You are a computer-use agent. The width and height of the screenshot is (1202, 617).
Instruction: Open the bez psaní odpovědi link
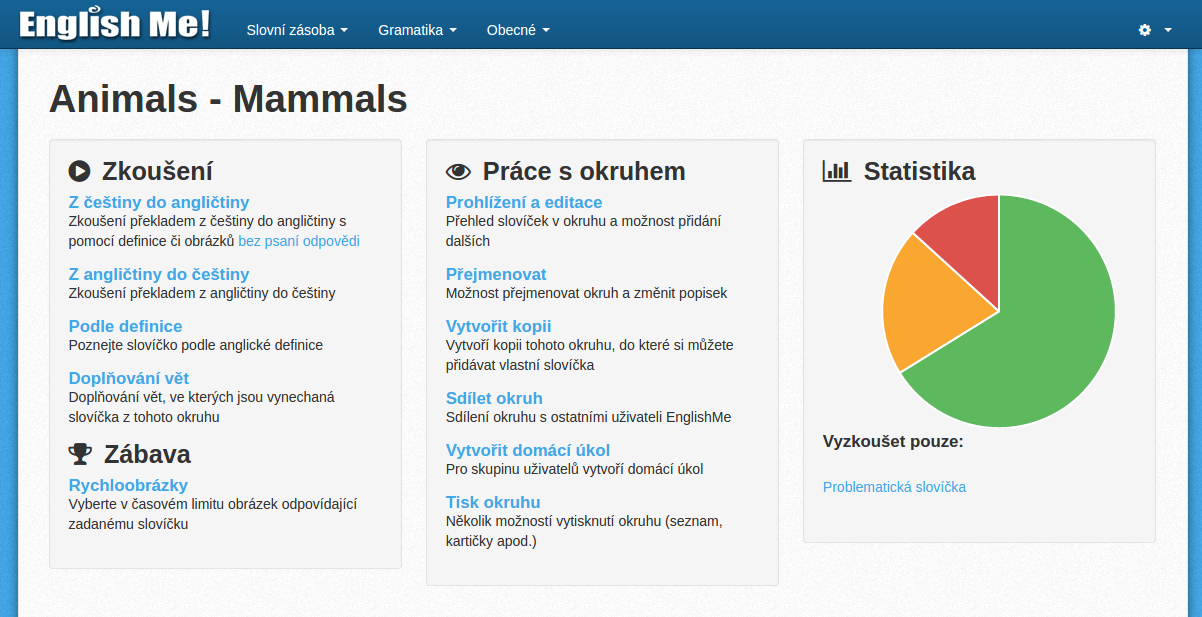click(x=299, y=241)
